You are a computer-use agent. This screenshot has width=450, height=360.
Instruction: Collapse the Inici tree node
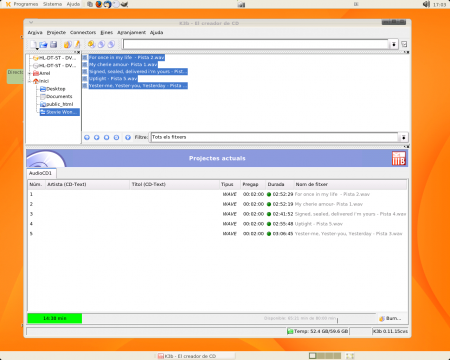30,81
